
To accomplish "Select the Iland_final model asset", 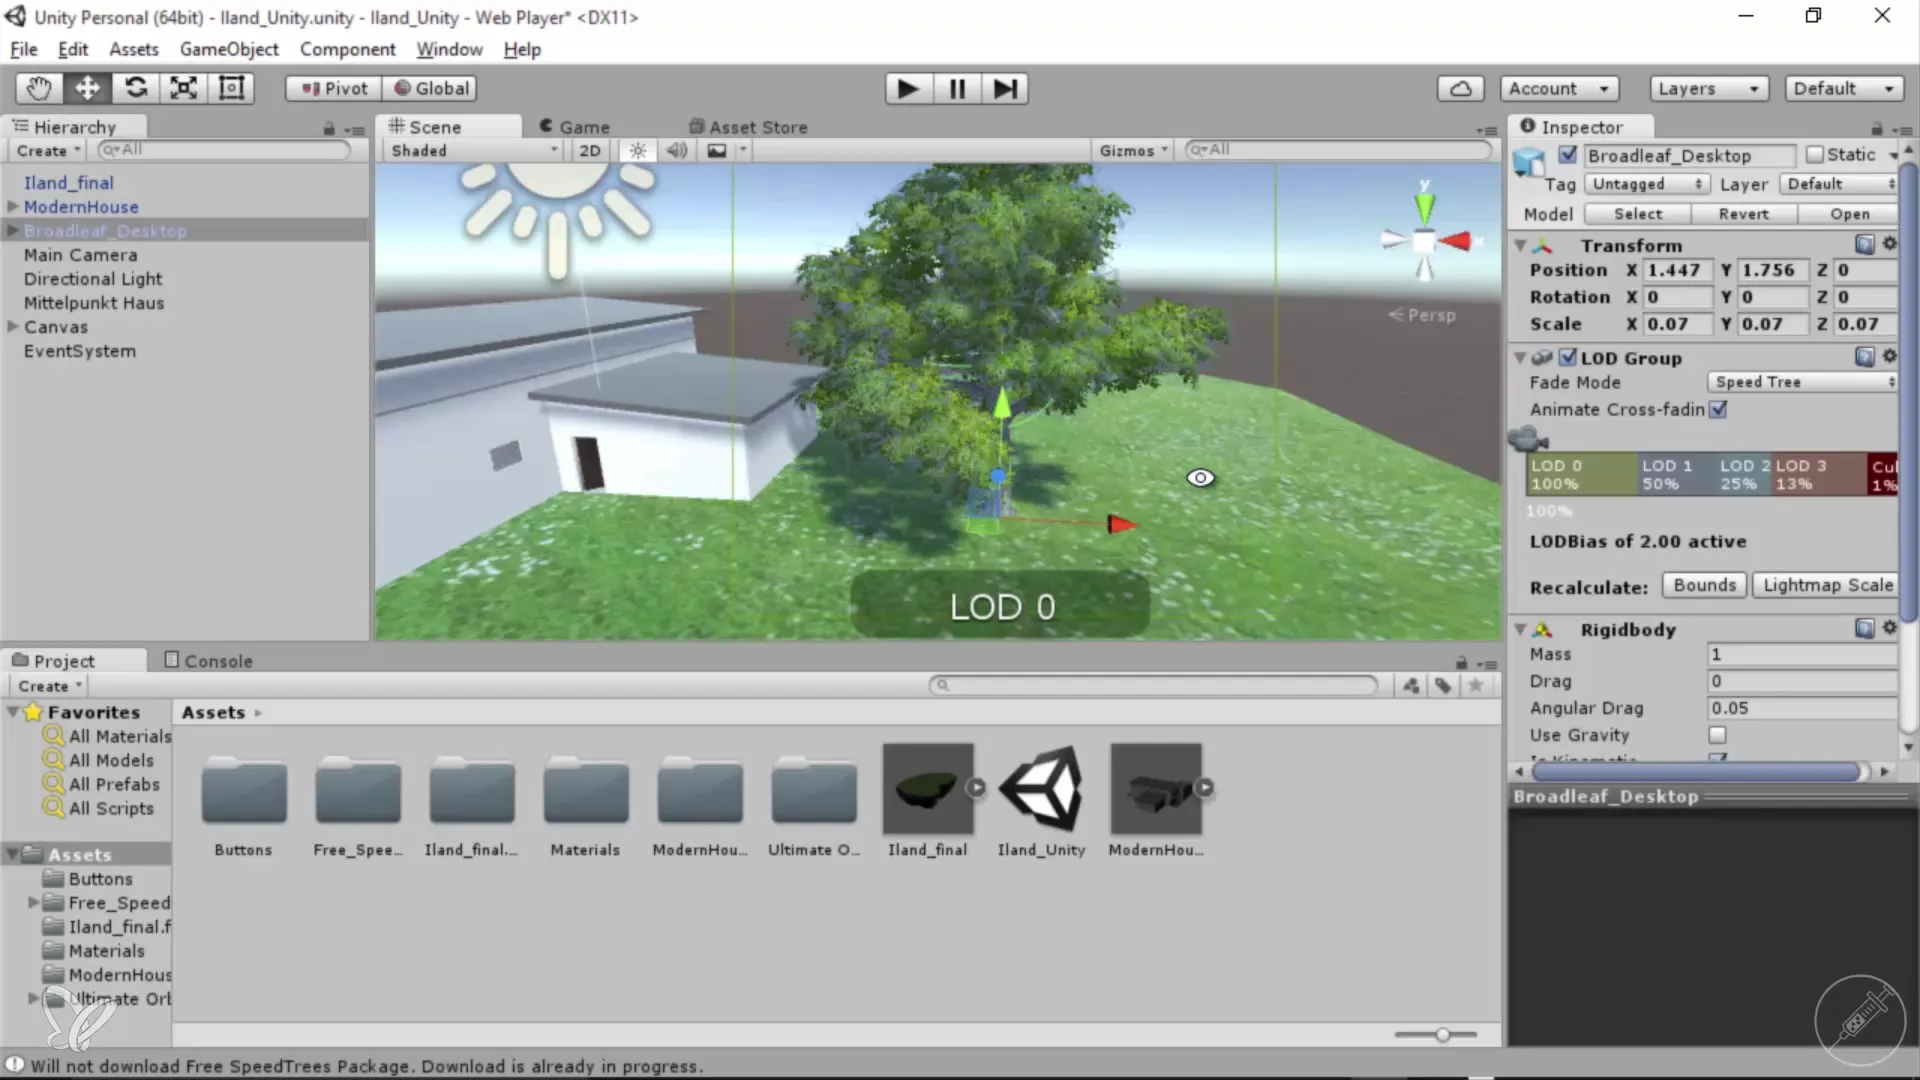I will point(928,801).
